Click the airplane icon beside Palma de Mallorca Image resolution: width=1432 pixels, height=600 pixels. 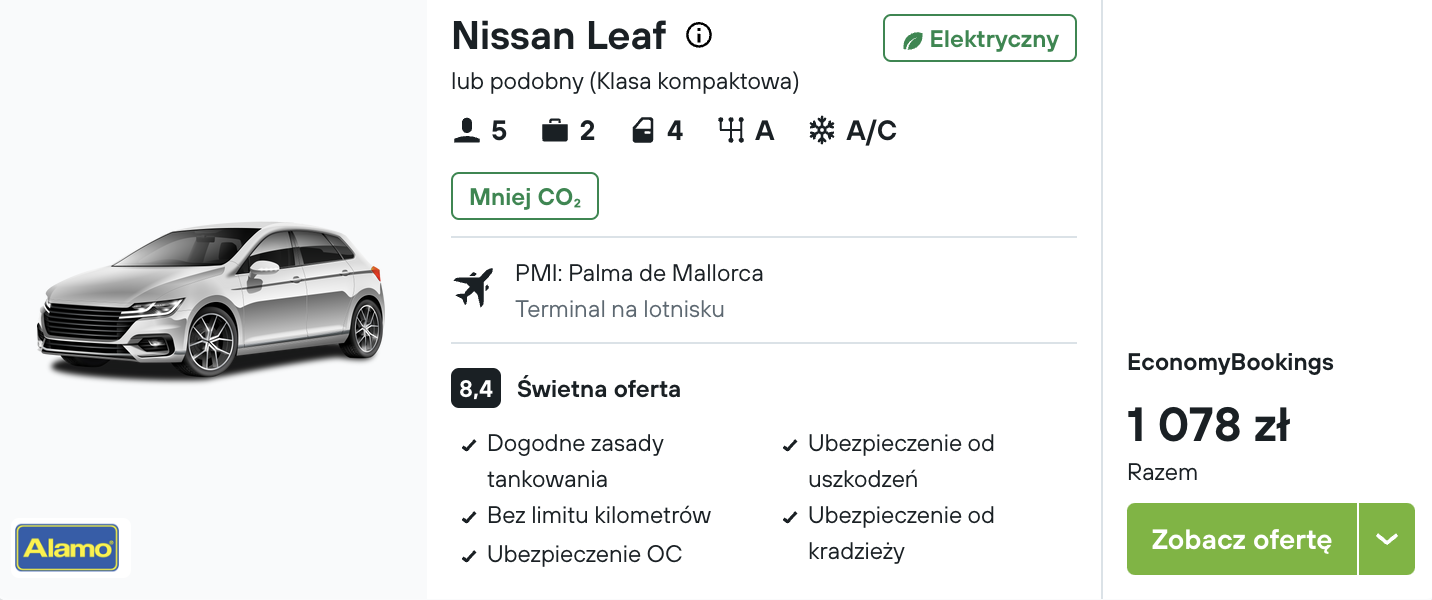[473, 288]
